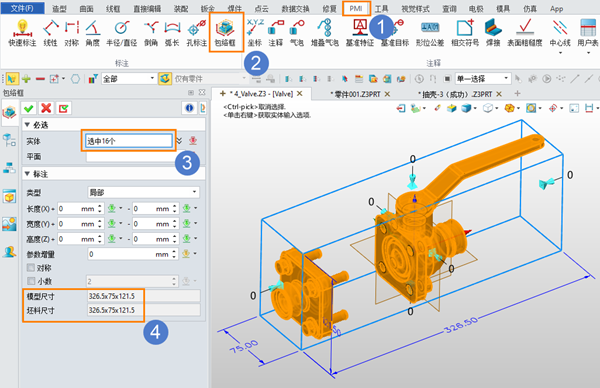Click the 倒角 chamfer dimension tool
600x388 pixels.
[151, 33]
